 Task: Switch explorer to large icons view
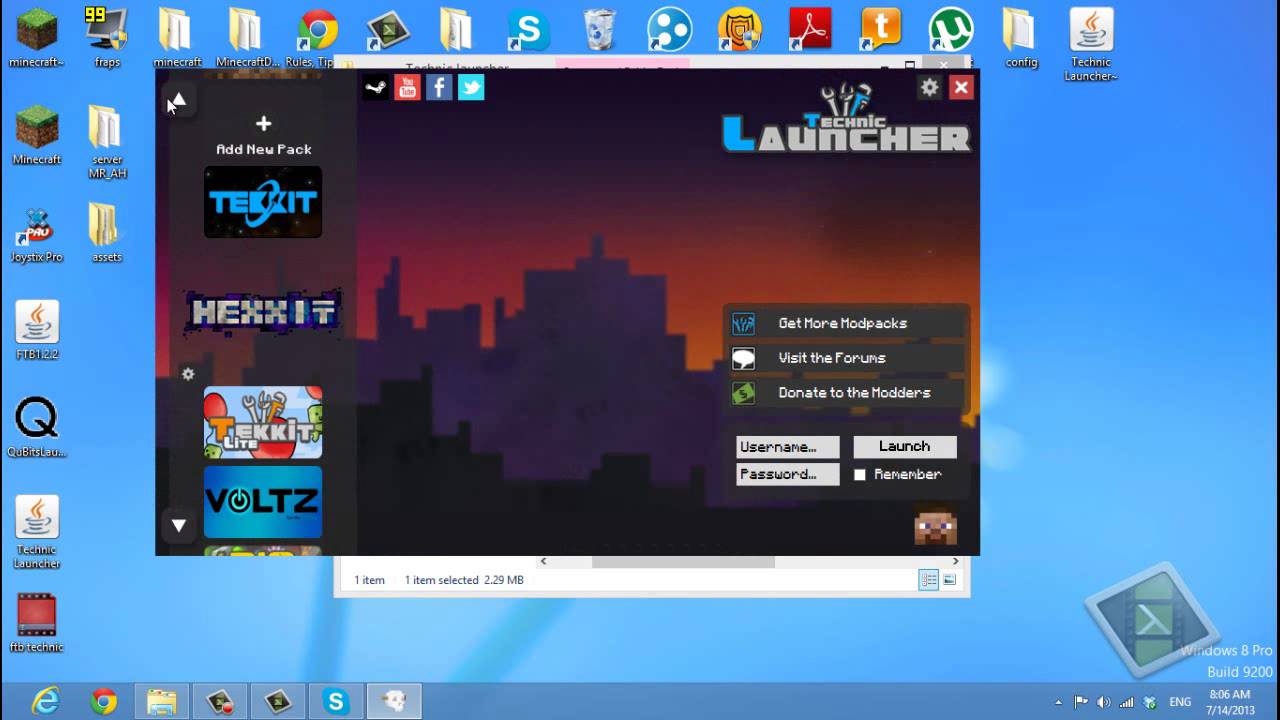point(950,580)
